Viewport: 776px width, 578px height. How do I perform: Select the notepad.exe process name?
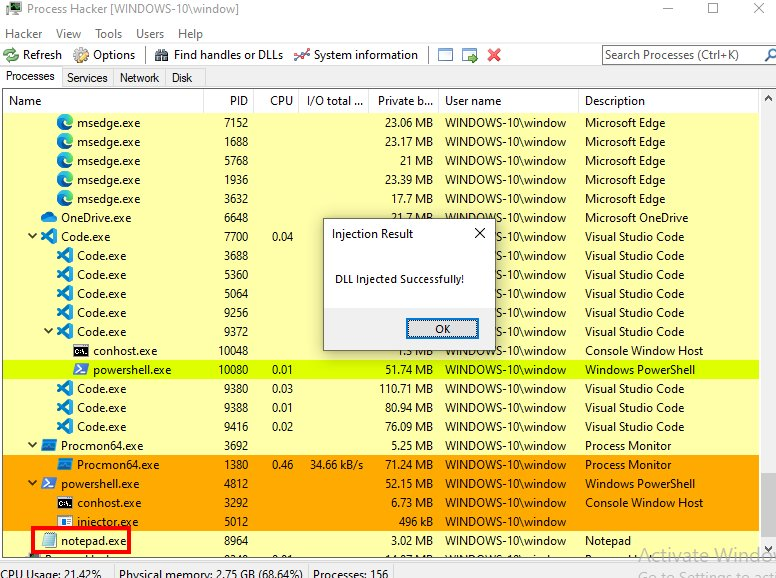coord(94,541)
